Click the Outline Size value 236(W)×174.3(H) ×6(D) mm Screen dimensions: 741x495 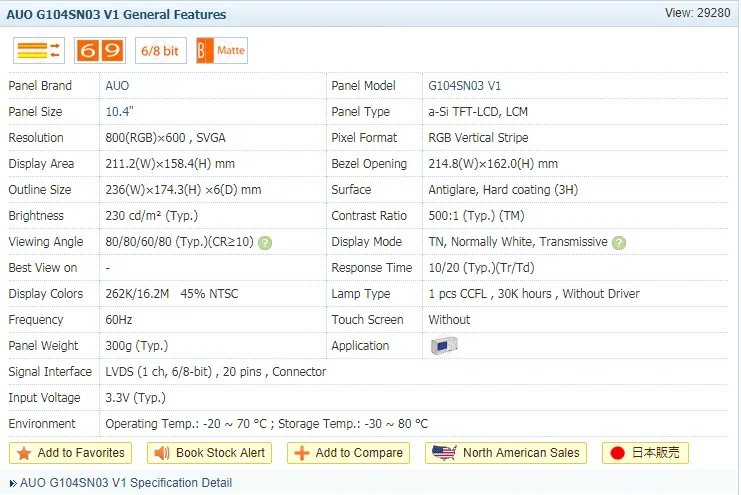click(183, 190)
